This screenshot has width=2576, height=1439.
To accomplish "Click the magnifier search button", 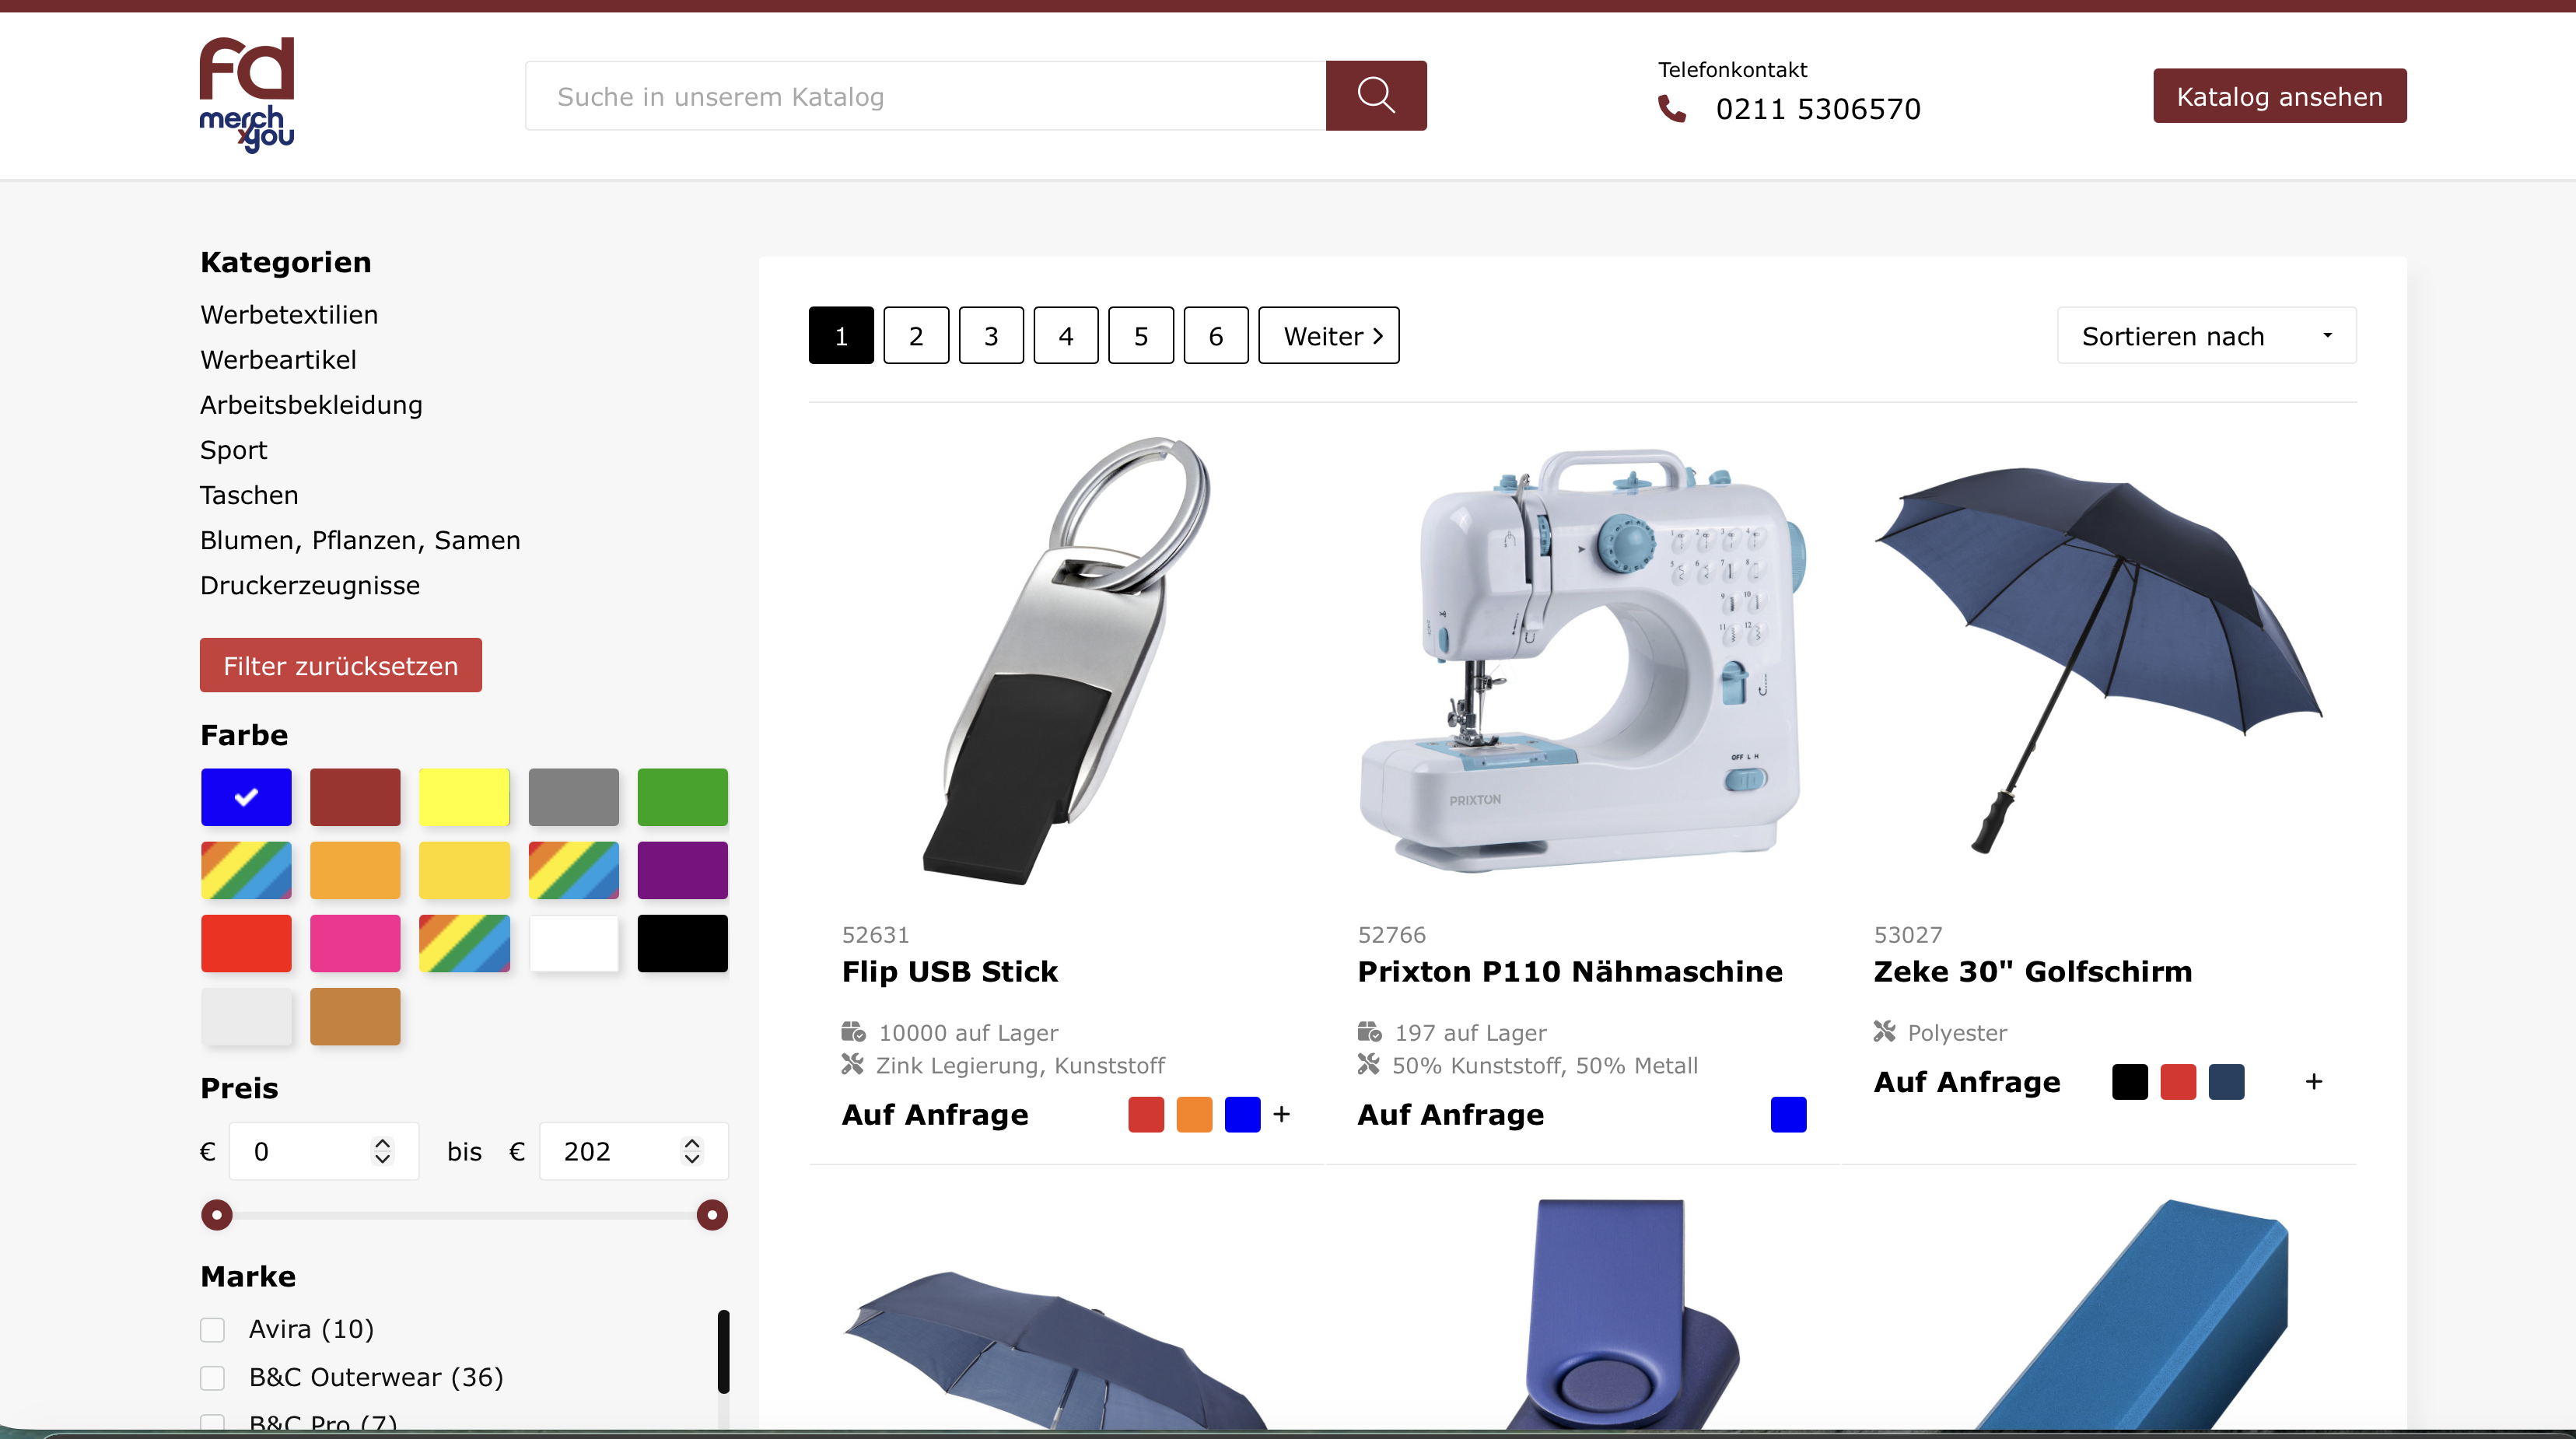I will pyautogui.click(x=1376, y=96).
